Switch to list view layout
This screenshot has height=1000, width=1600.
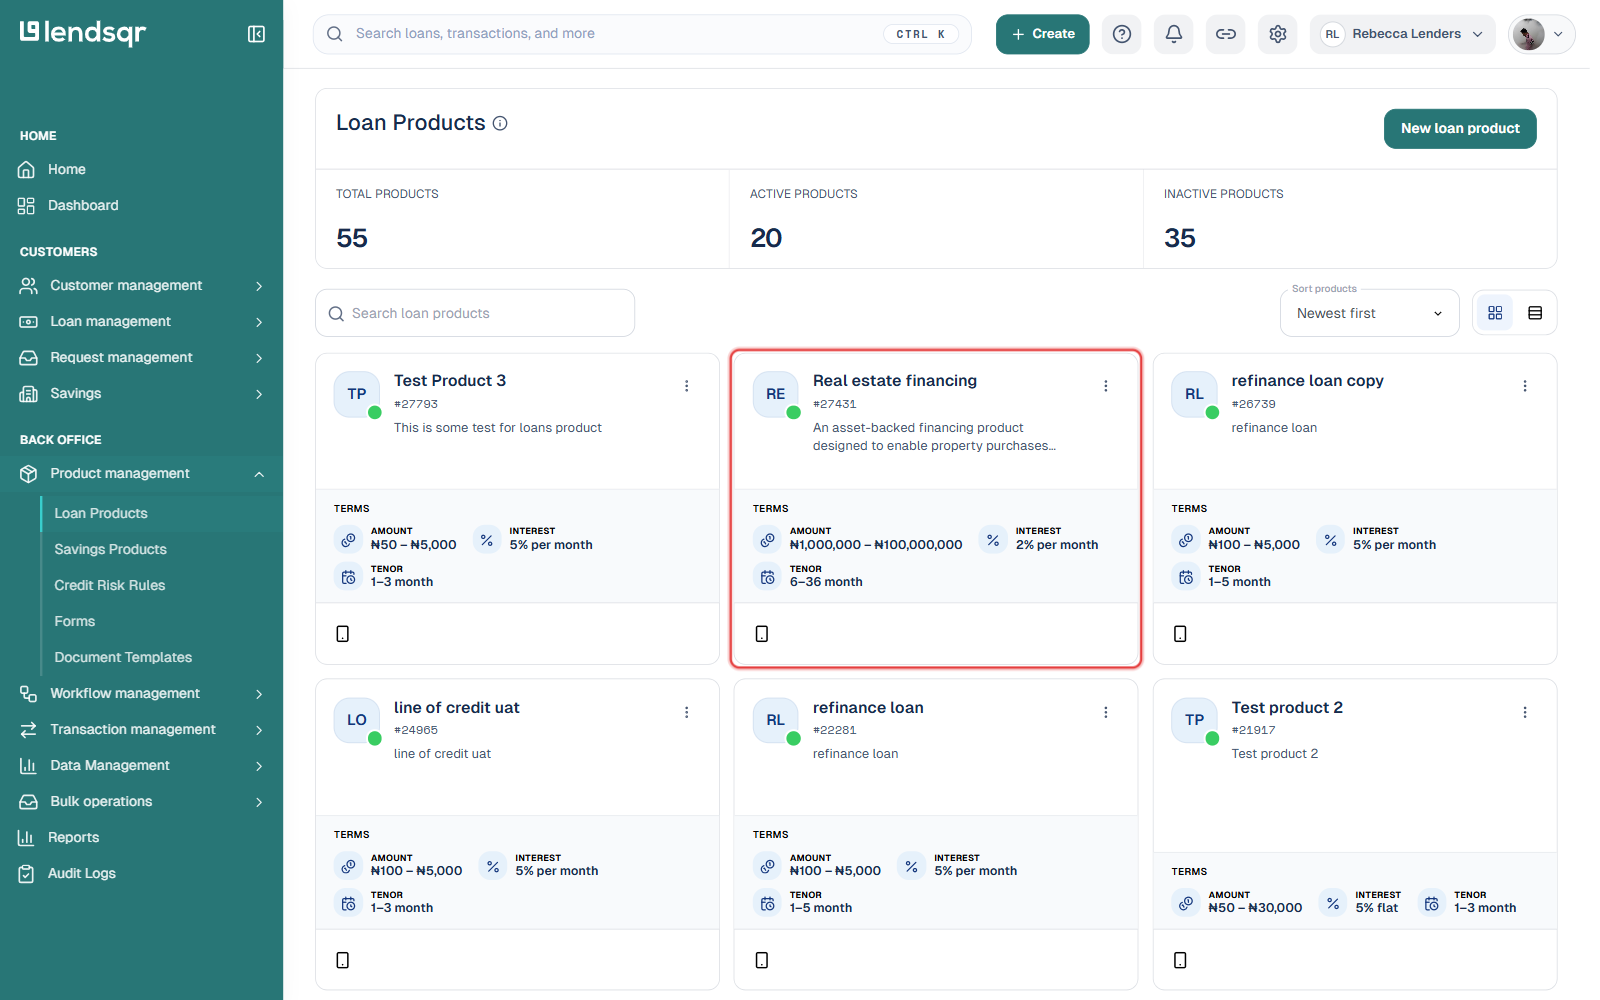click(x=1535, y=313)
